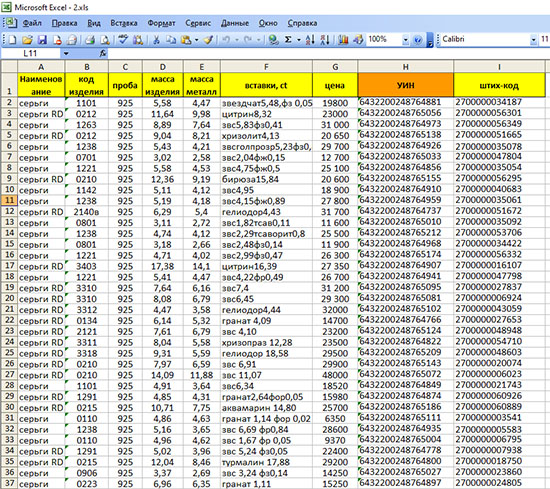
Task: Open the Paste options dropdown arrow
Action: (196, 40)
